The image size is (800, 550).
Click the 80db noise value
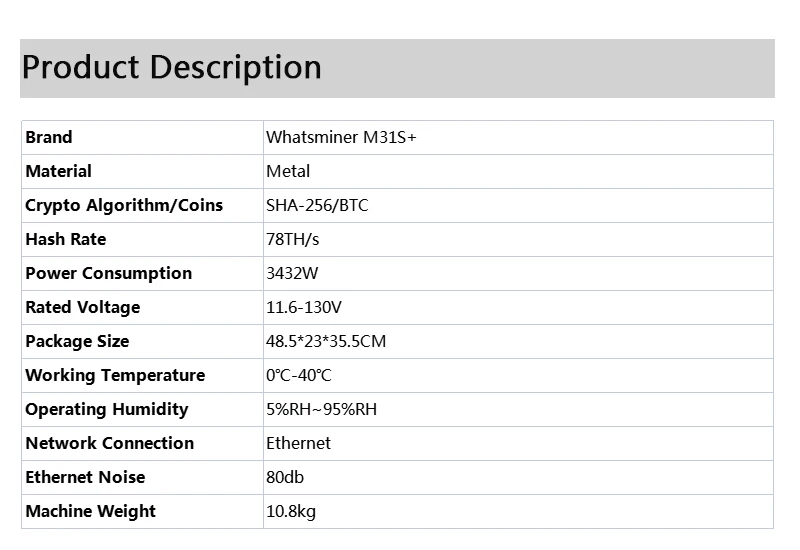point(285,477)
